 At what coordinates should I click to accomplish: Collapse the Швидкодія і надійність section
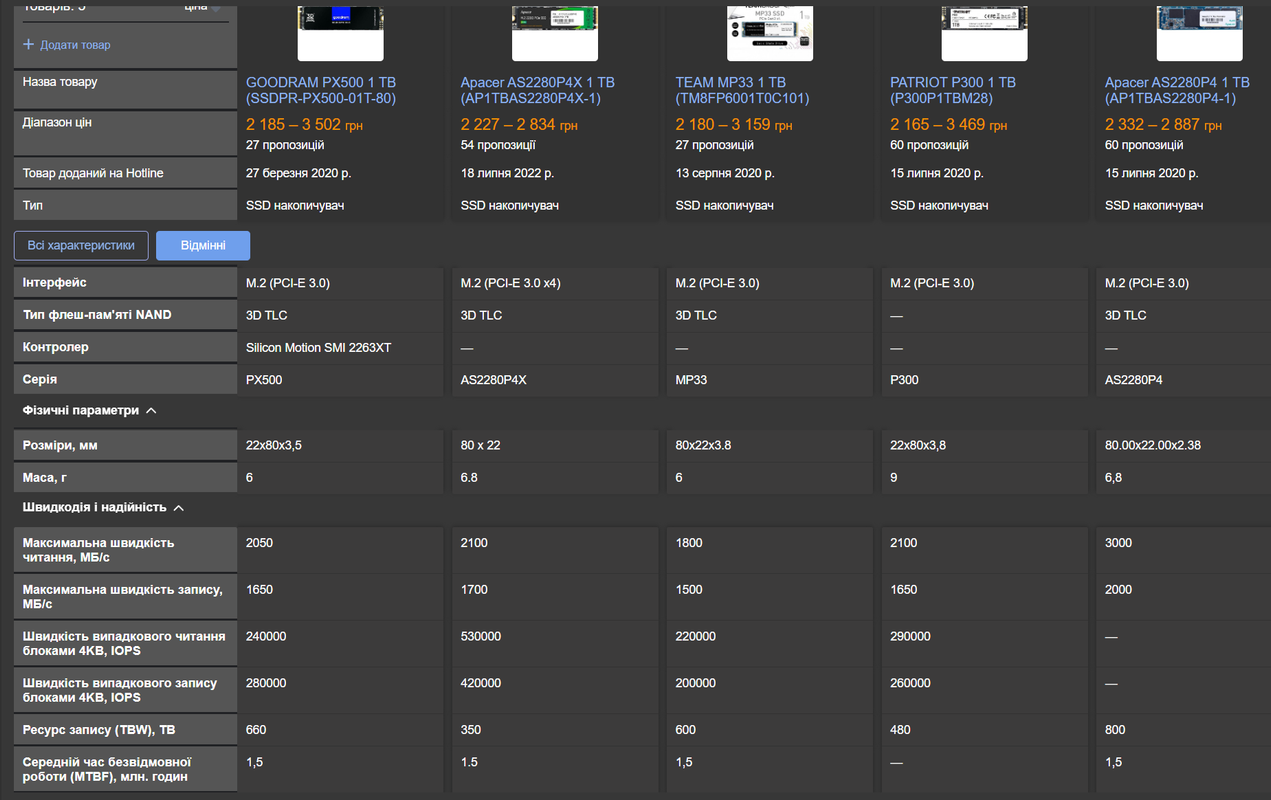pyautogui.click(x=179, y=508)
